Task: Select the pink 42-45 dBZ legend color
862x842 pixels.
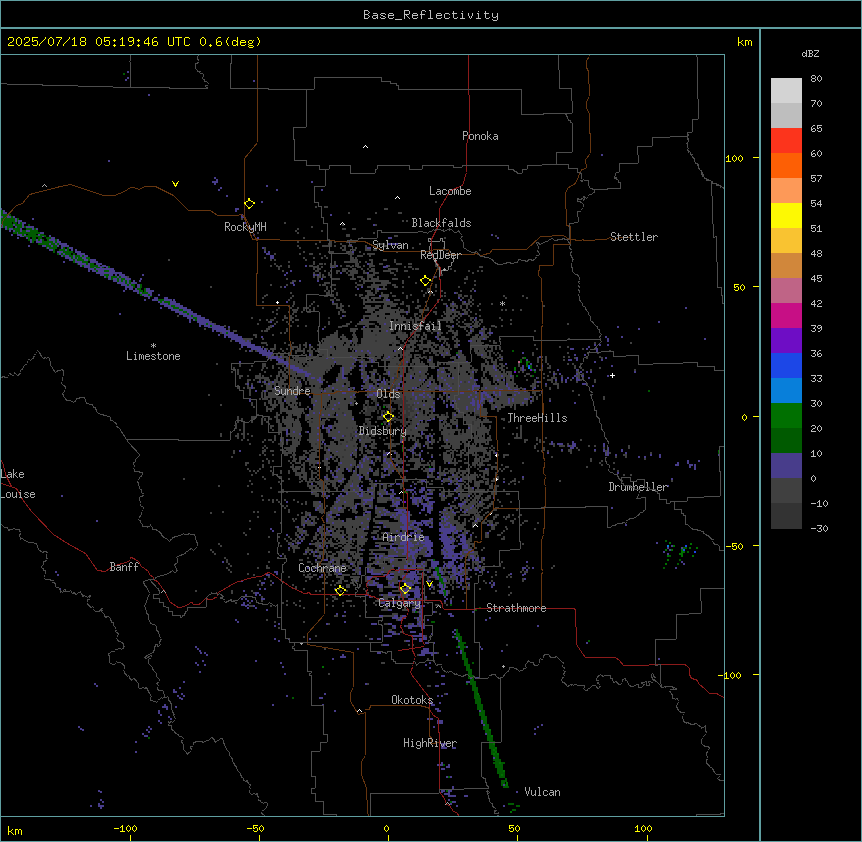Action: tap(786, 291)
